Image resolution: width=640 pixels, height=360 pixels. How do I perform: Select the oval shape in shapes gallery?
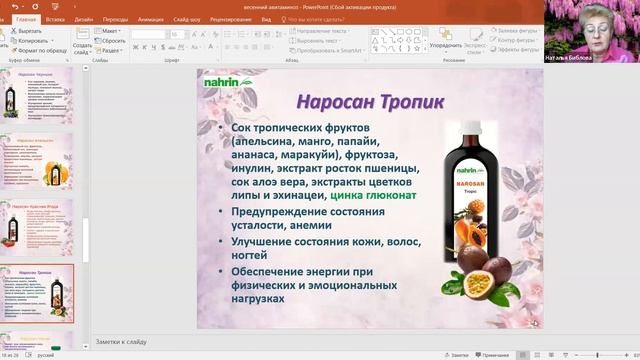pyautogui.click(x=409, y=32)
